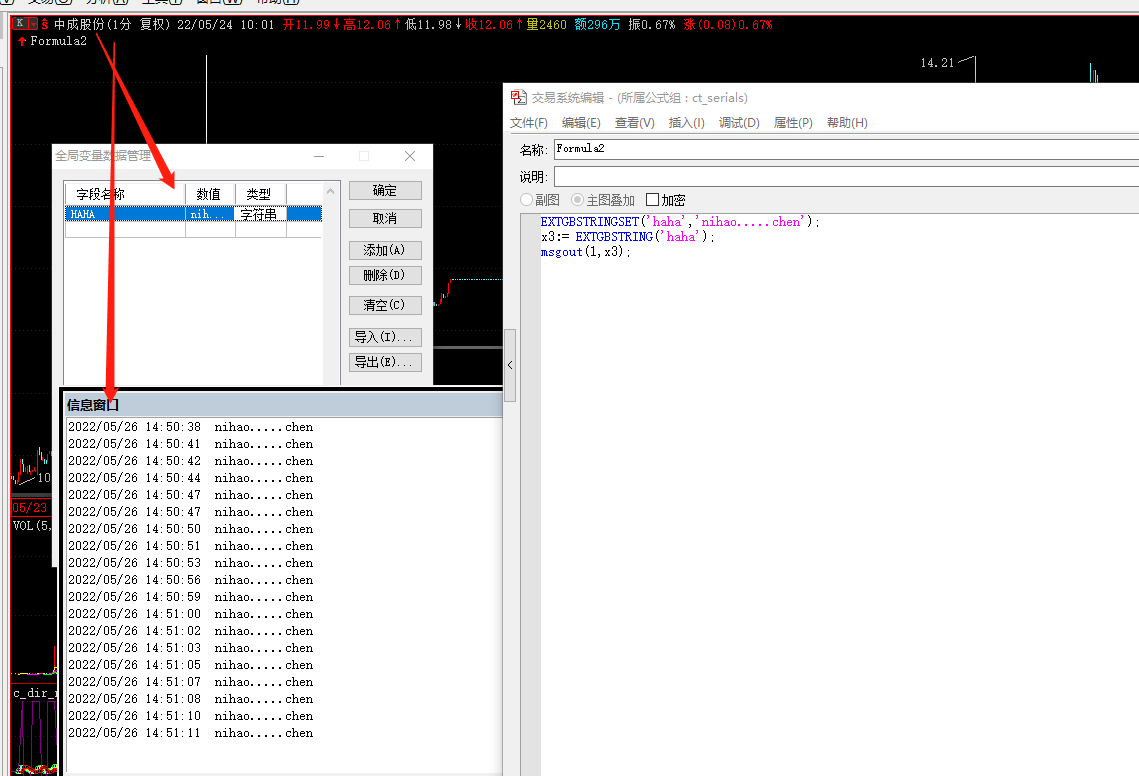Click the log entry at 14:51:11
This screenshot has height=776, width=1139.
click(x=190, y=733)
